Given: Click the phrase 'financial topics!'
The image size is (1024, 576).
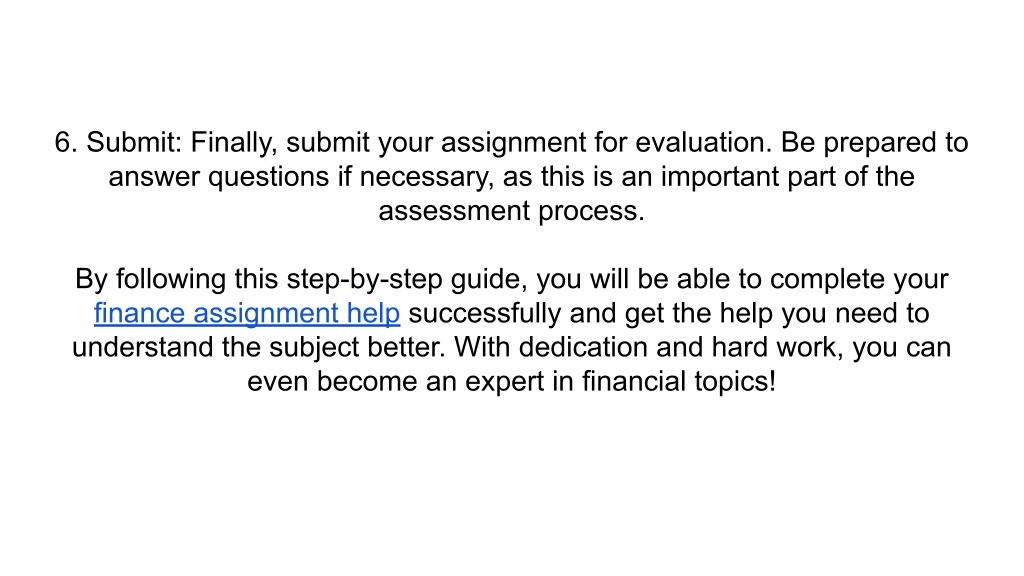Looking at the screenshot, I should tap(679, 381).
